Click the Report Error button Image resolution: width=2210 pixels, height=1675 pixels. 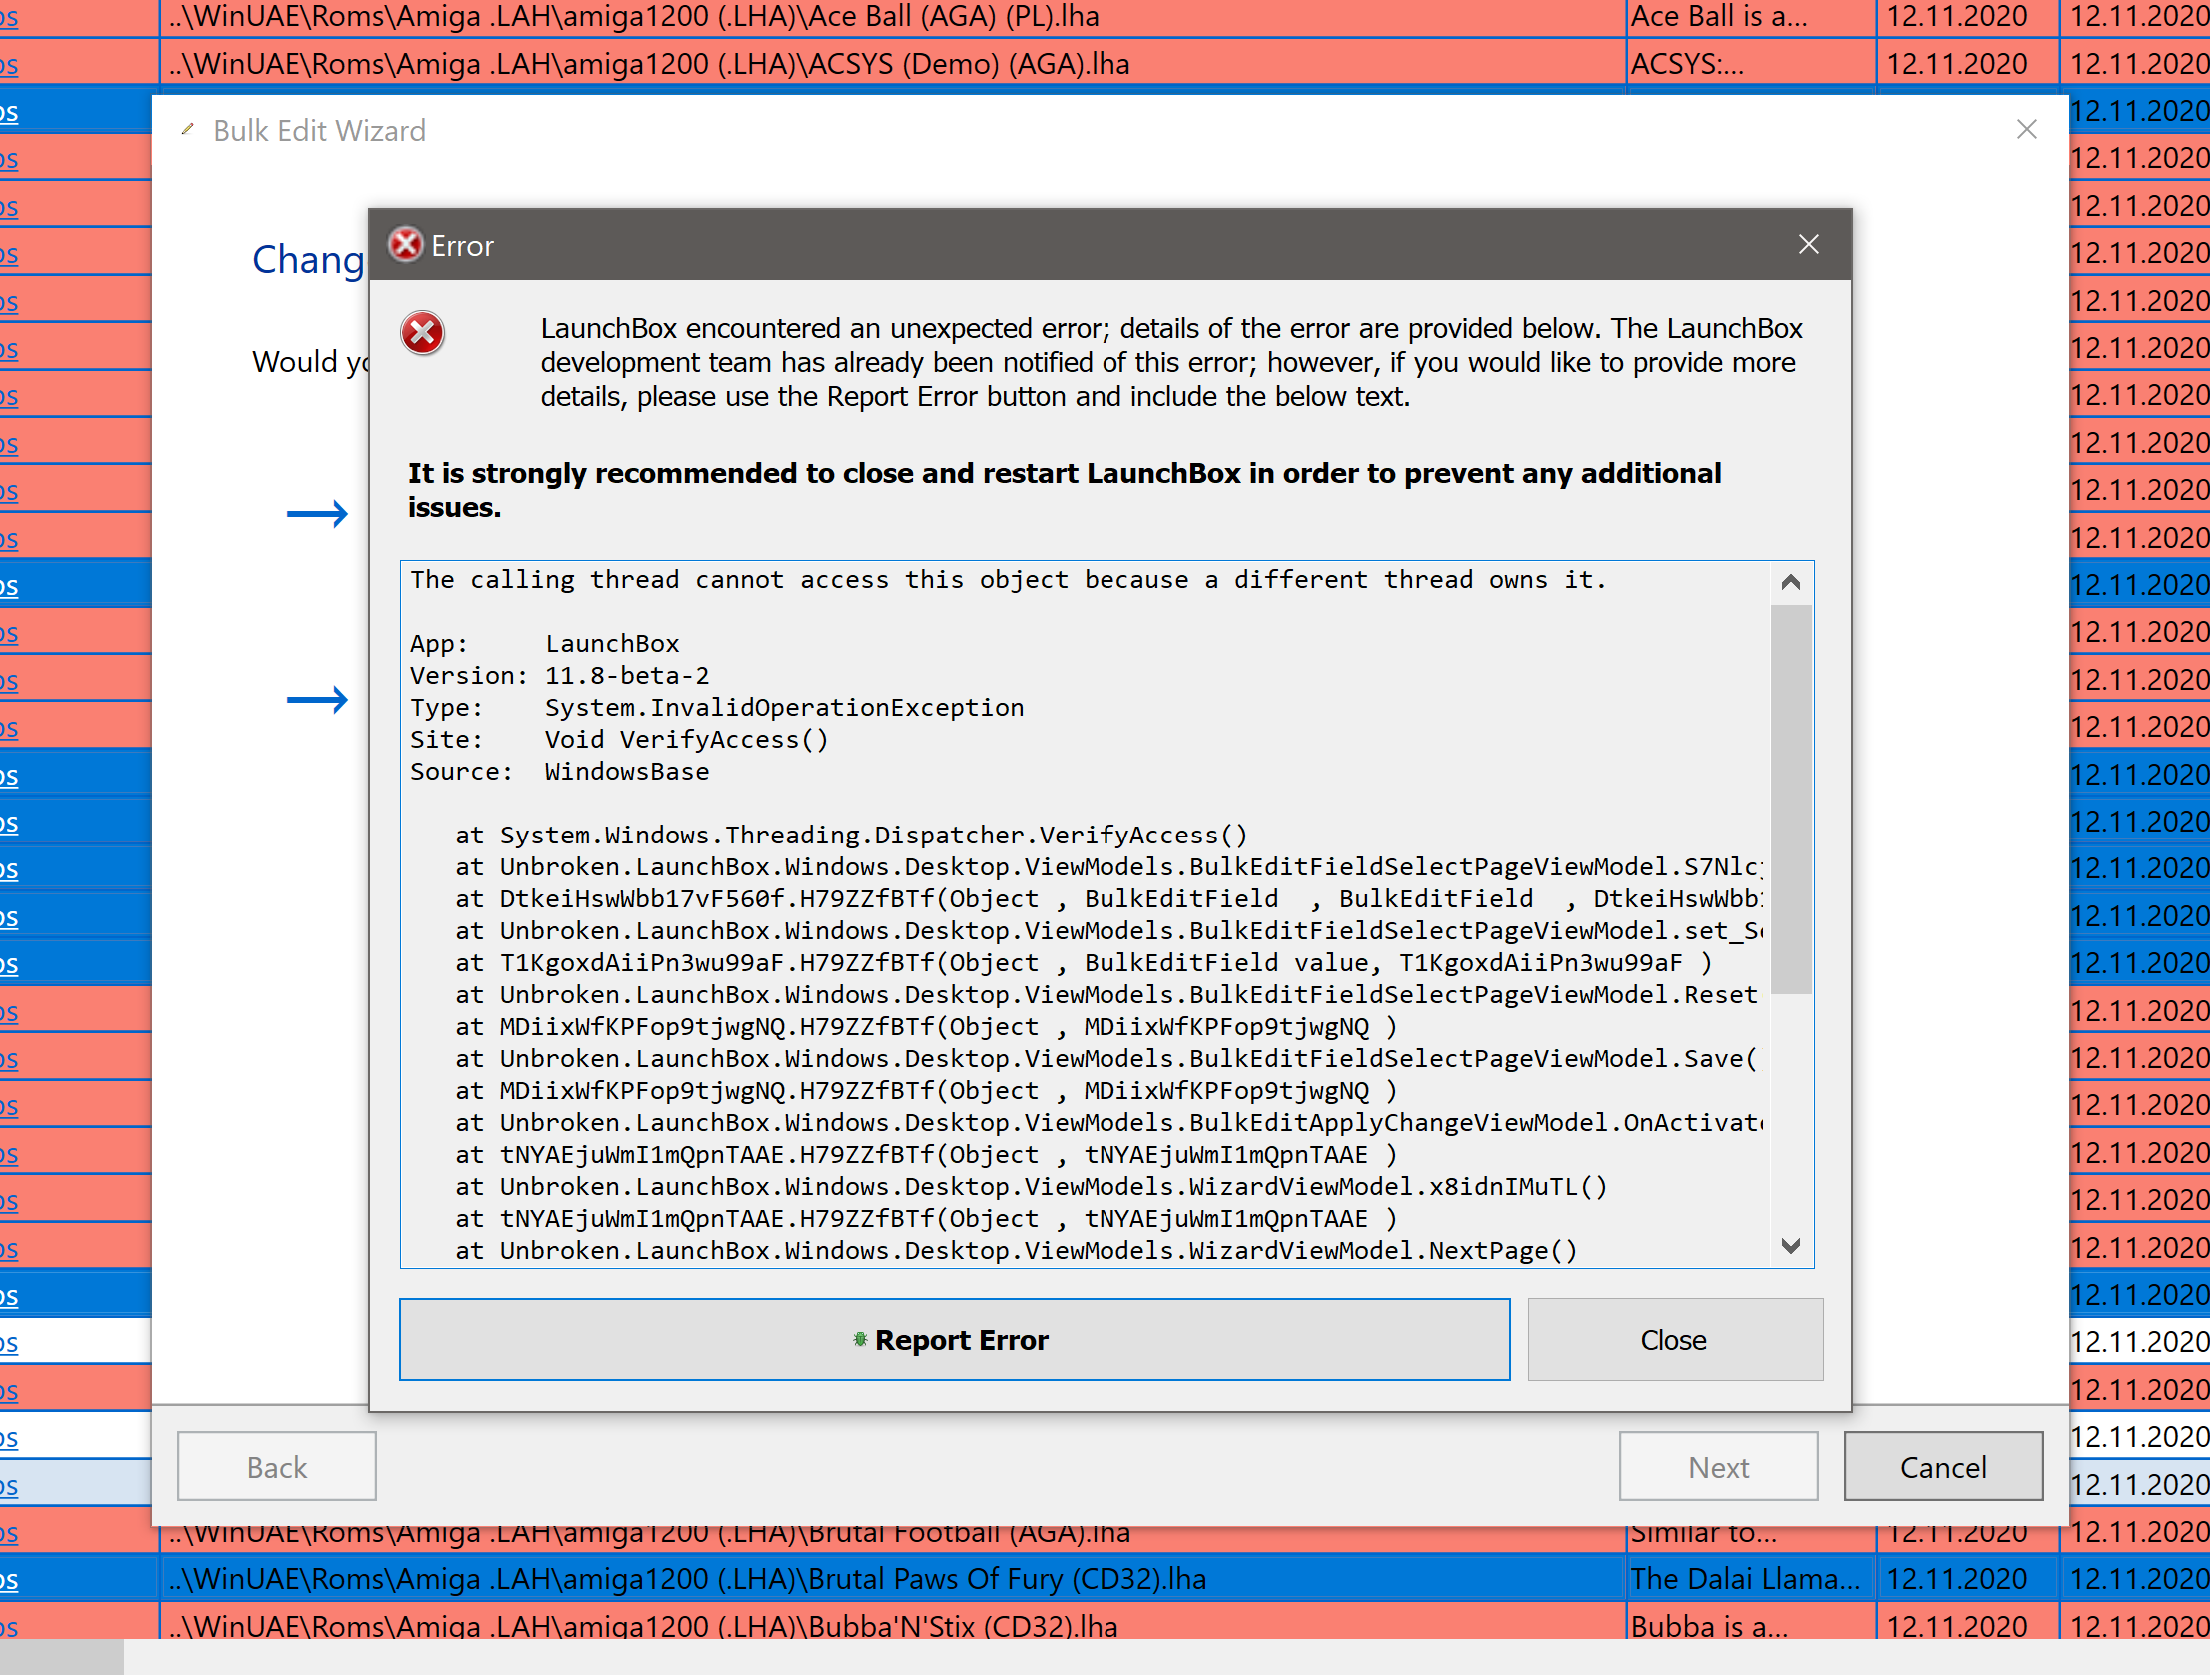click(954, 1339)
